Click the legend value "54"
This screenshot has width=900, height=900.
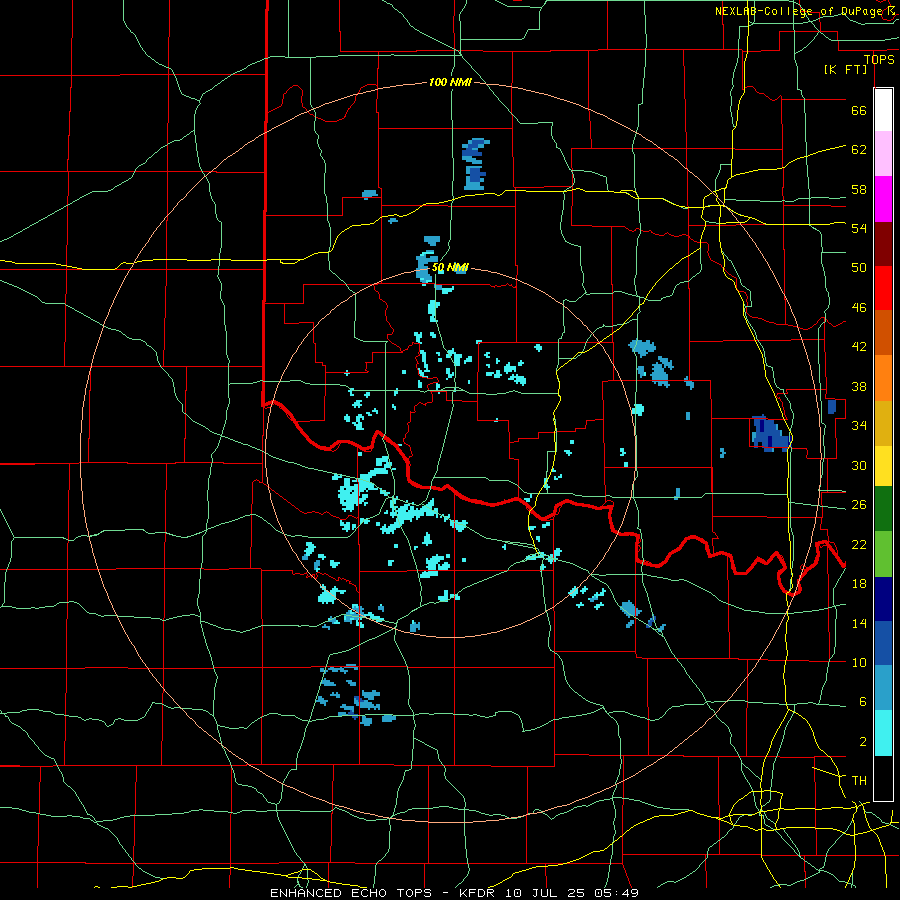pos(859,228)
